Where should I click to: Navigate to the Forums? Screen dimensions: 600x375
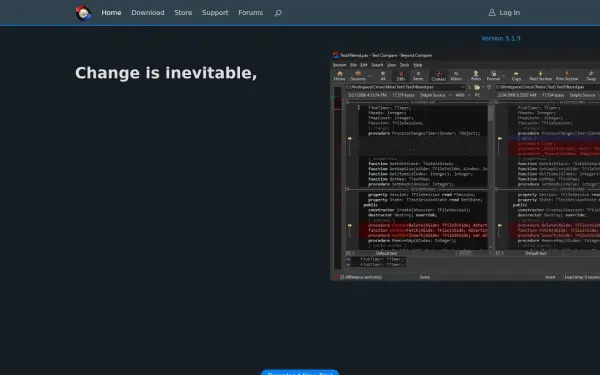click(x=251, y=13)
